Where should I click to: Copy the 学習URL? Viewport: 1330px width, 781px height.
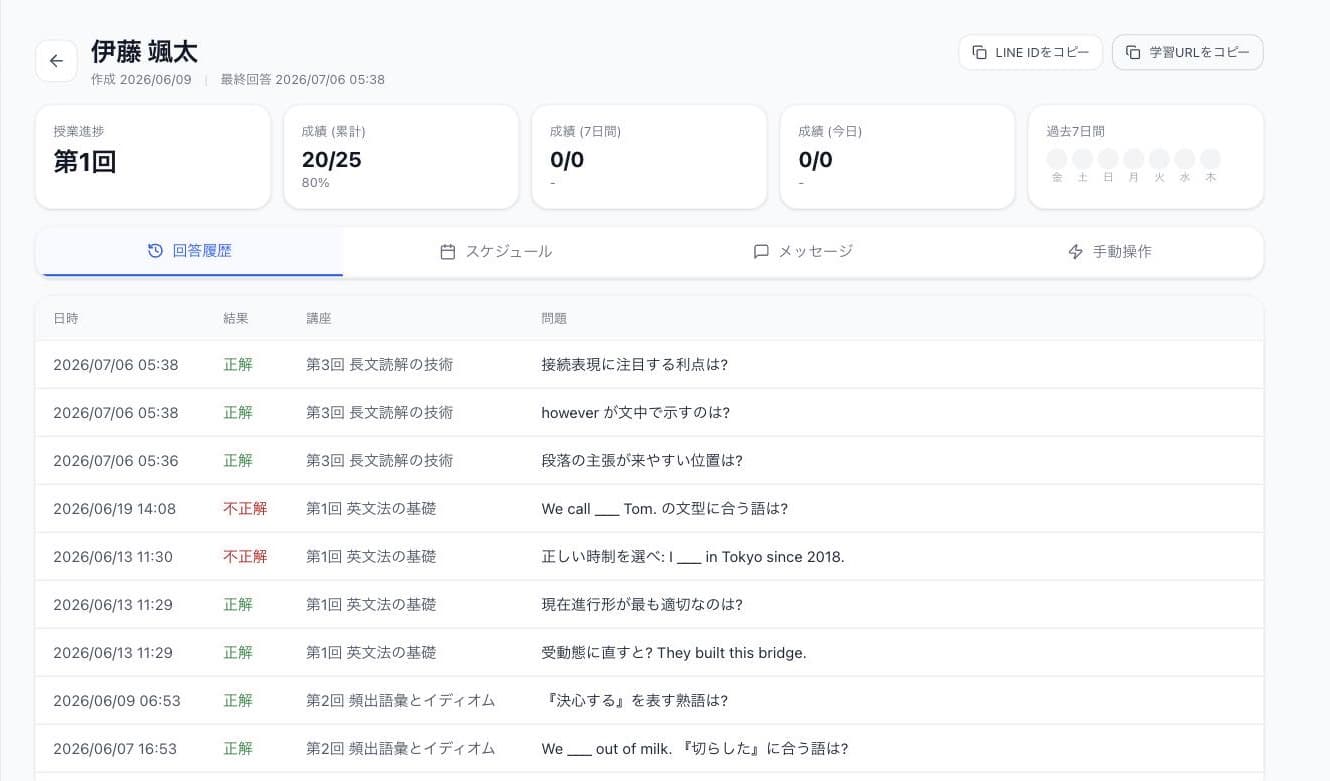[1187, 52]
